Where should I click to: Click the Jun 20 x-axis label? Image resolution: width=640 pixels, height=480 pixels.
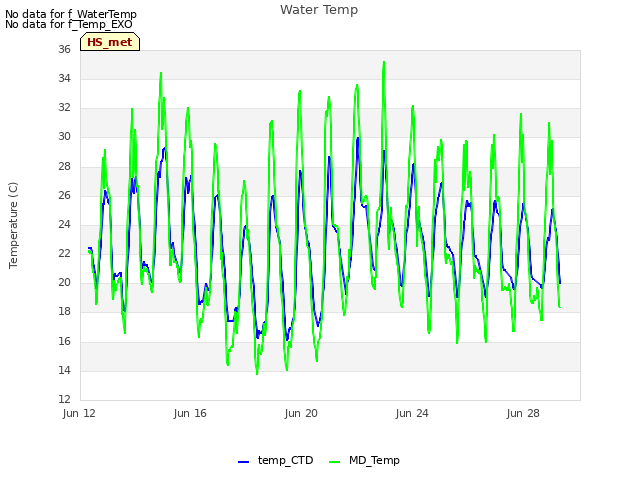click(x=301, y=413)
